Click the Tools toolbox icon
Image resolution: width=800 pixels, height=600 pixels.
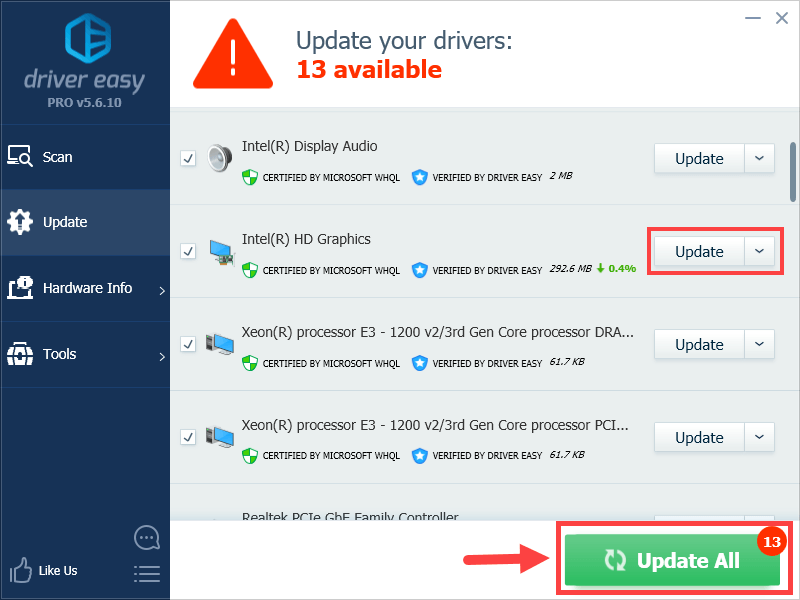[x=20, y=354]
